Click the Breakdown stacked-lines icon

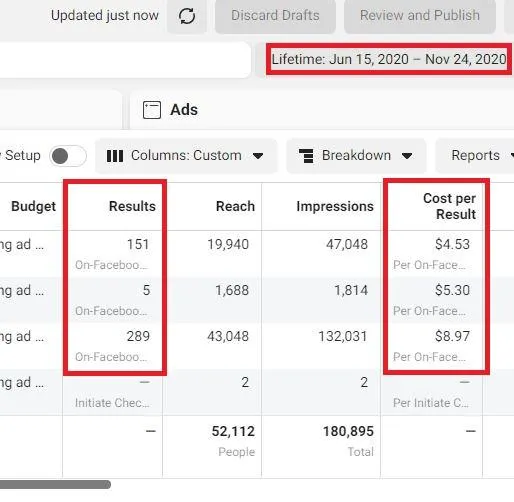click(306, 156)
